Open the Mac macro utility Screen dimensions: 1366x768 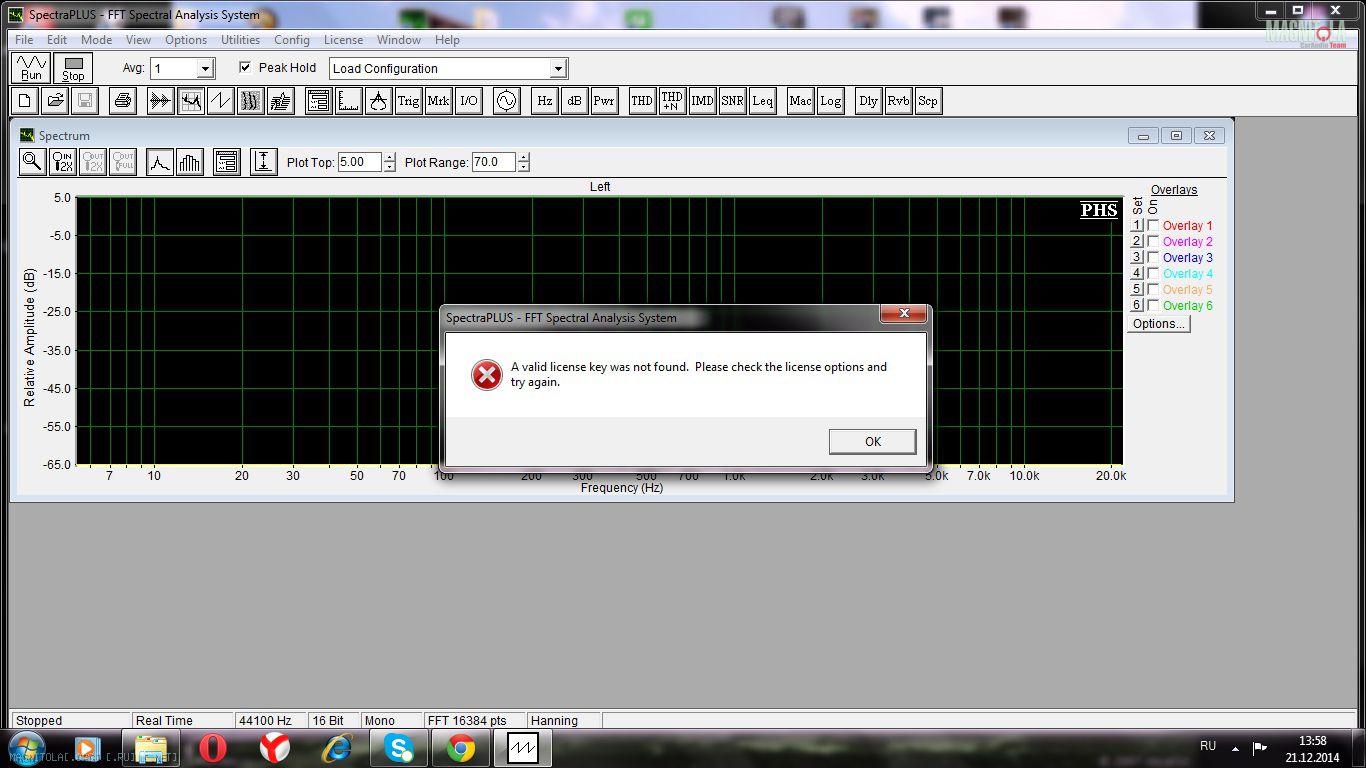coord(801,101)
